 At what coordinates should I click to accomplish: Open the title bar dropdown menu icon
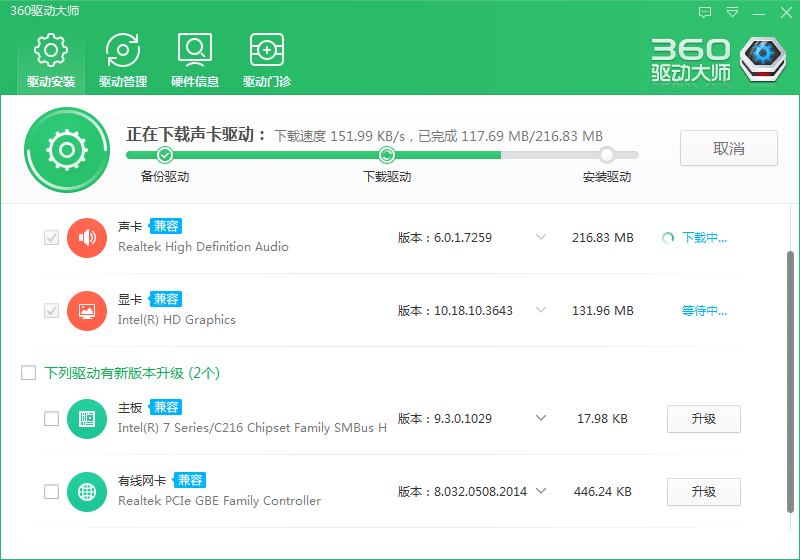click(733, 12)
